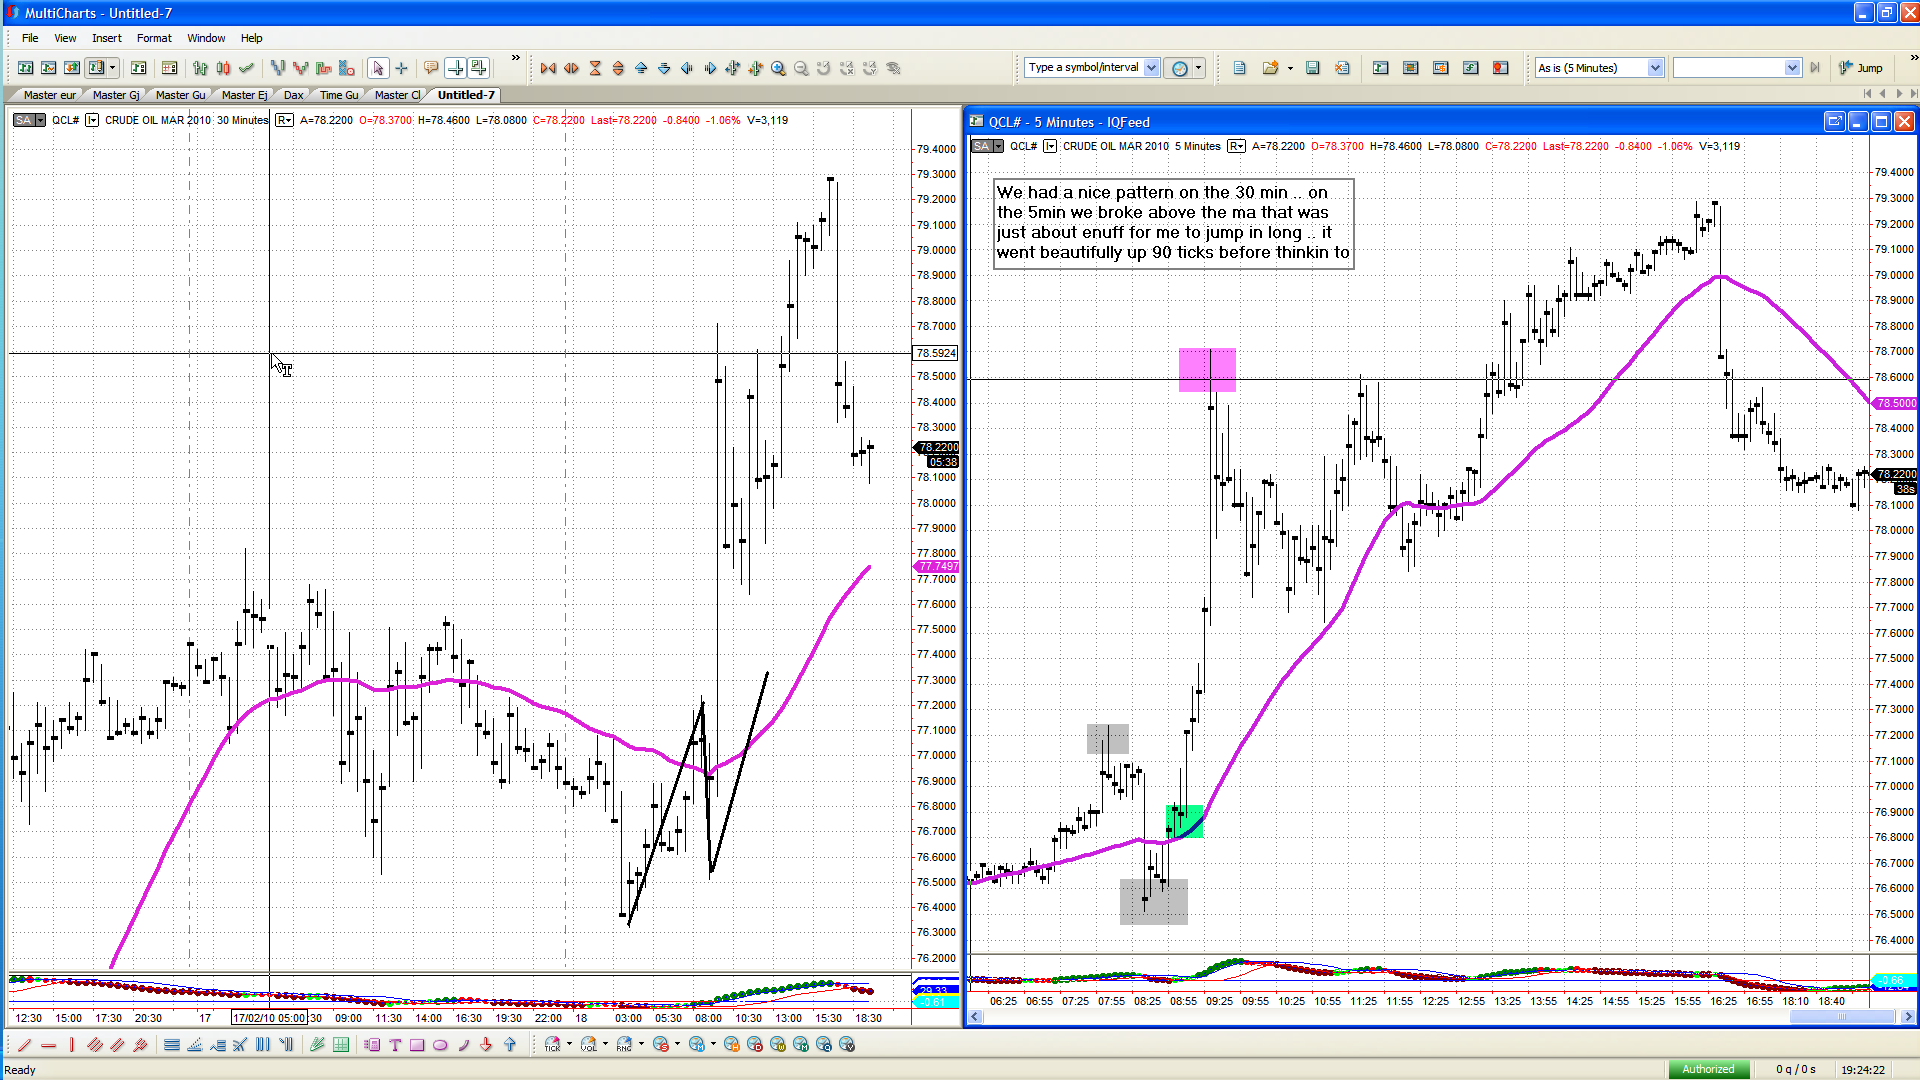
Task: Select the blue arrow up tool
Action: coord(510,1045)
